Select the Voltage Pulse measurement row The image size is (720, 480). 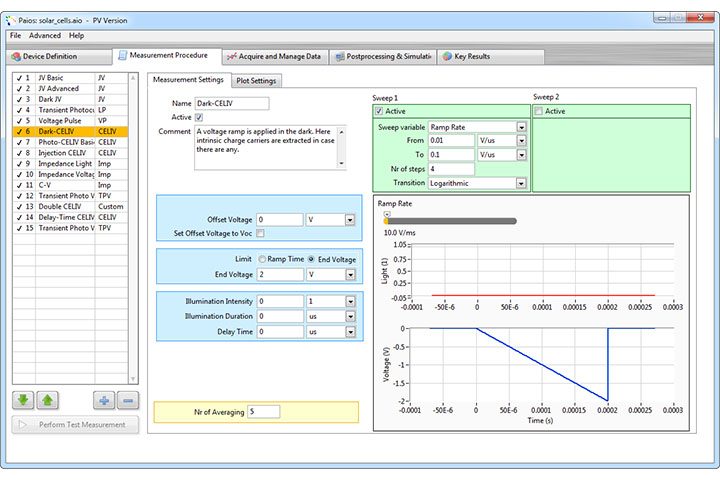click(70, 121)
